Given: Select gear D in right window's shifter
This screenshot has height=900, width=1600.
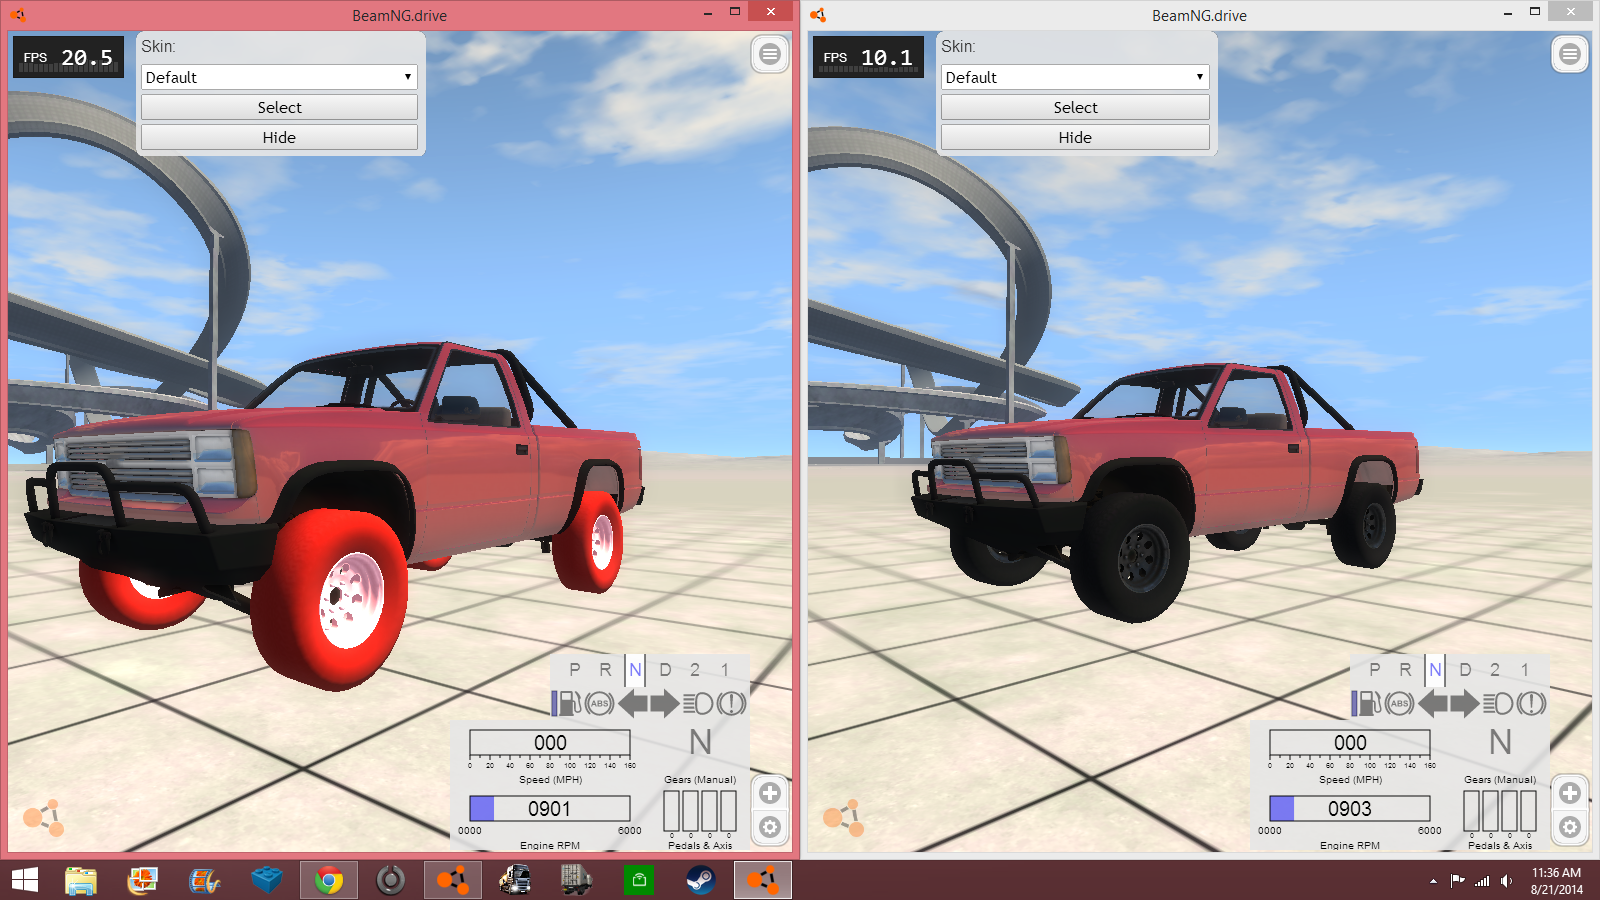Looking at the screenshot, I should point(1465,670).
